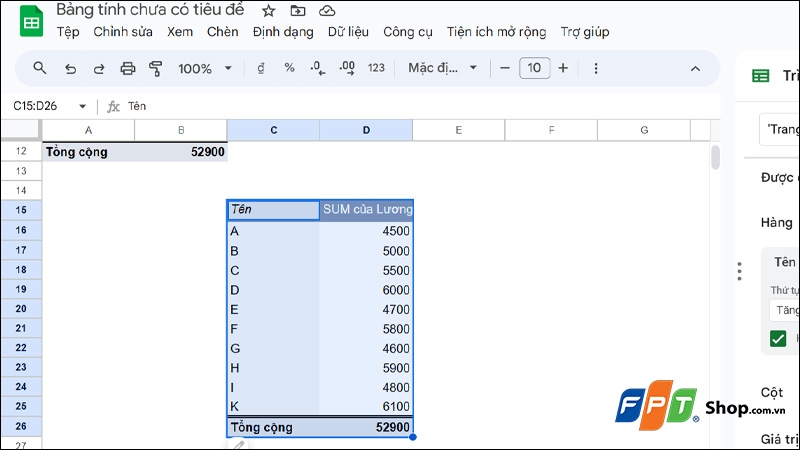The height and width of the screenshot is (450, 800).
Task: Open the Định dạng menu
Action: pos(283,32)
